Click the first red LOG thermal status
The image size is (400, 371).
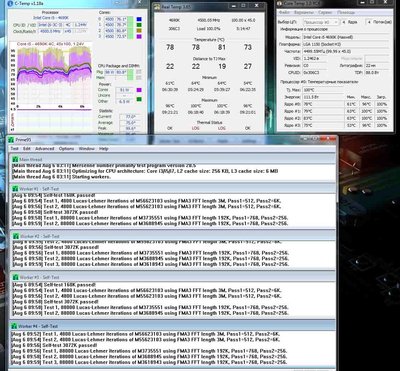coord(196,128)
